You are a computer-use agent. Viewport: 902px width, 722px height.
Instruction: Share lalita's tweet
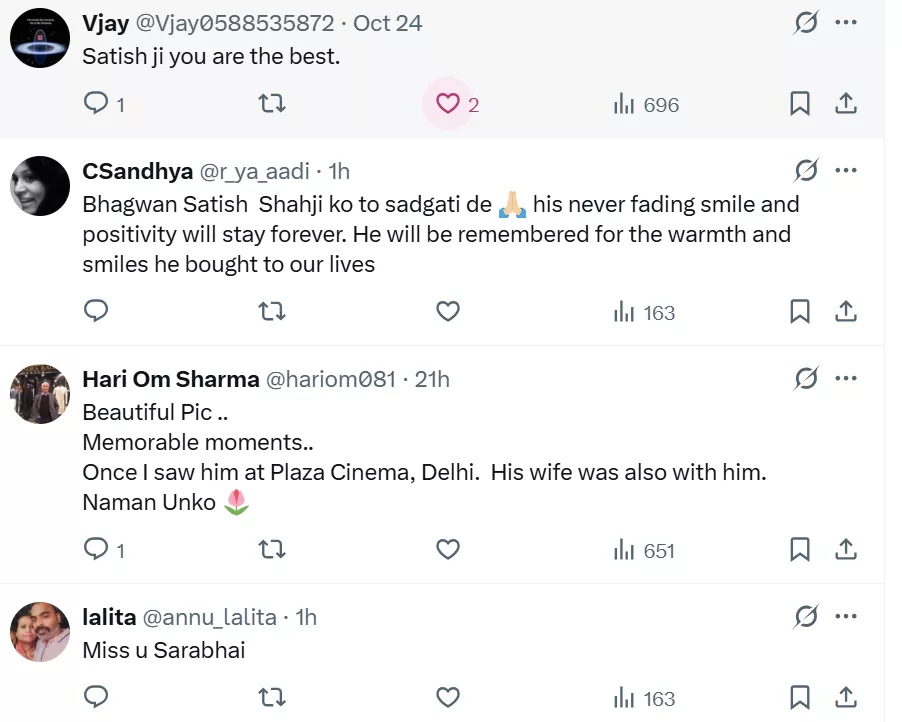pyautogui.click(x=846, y=697)
